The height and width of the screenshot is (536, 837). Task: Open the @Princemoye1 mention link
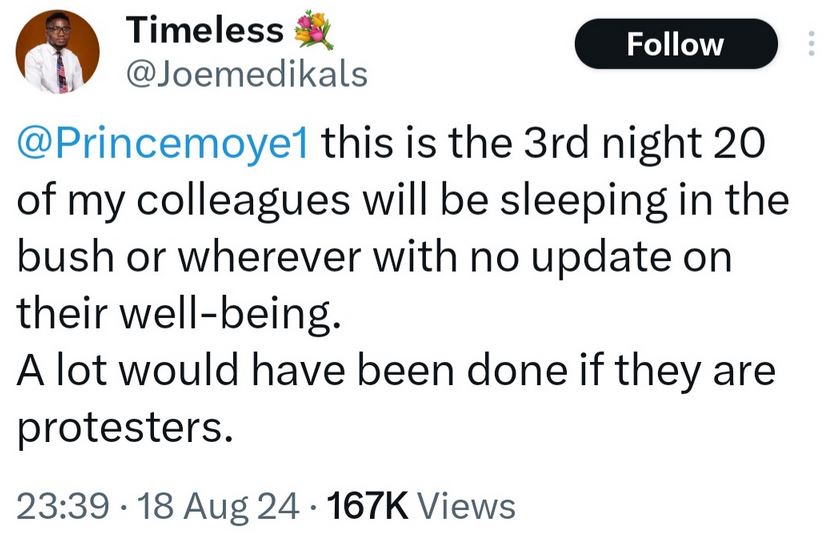click(165, 145)
